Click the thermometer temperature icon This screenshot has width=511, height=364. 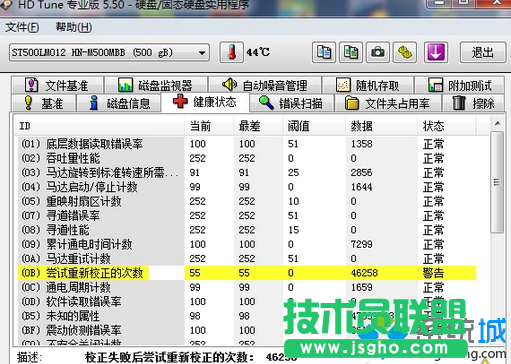(x=232, y=52)
